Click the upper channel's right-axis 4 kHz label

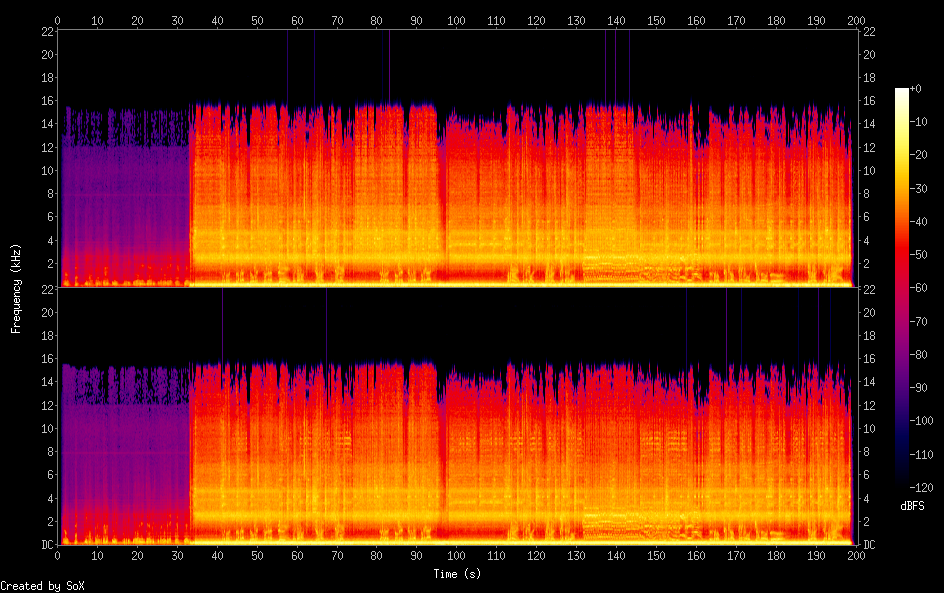868,241
